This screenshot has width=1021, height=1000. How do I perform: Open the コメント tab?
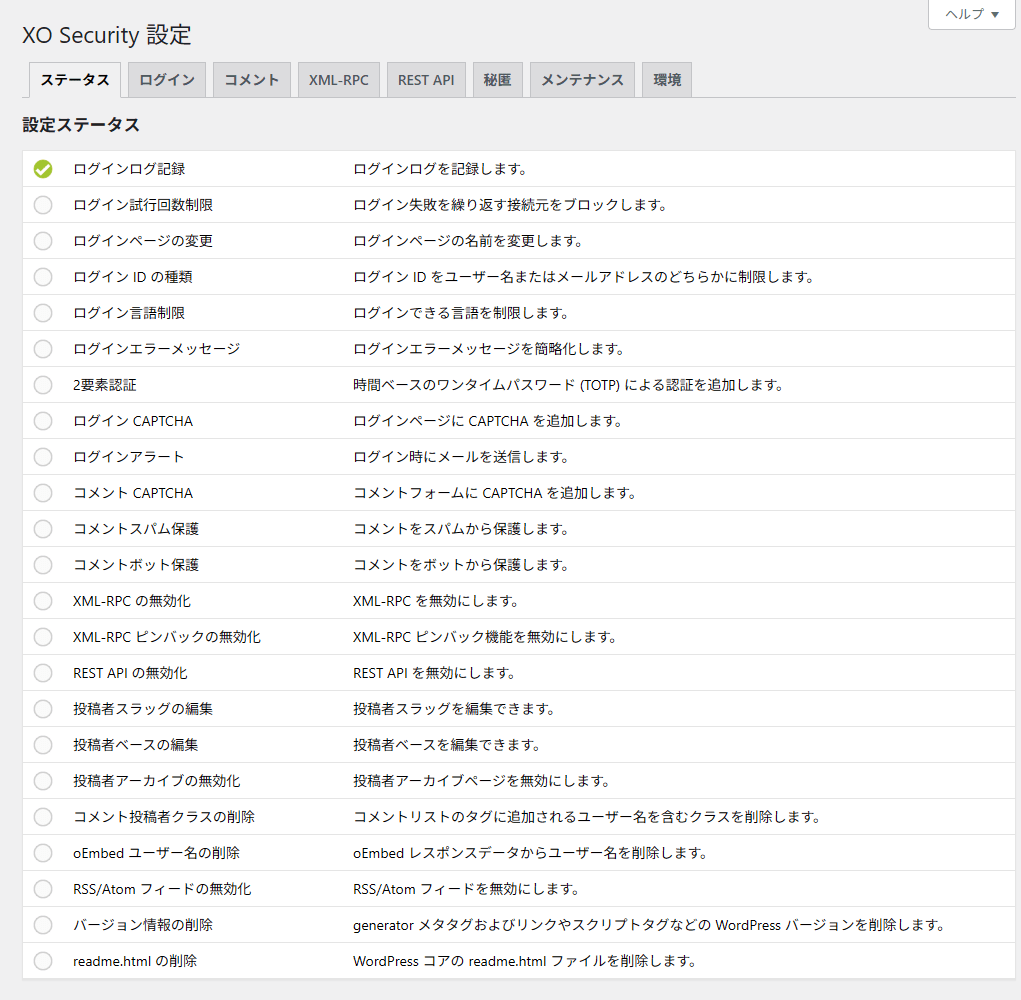251,80
